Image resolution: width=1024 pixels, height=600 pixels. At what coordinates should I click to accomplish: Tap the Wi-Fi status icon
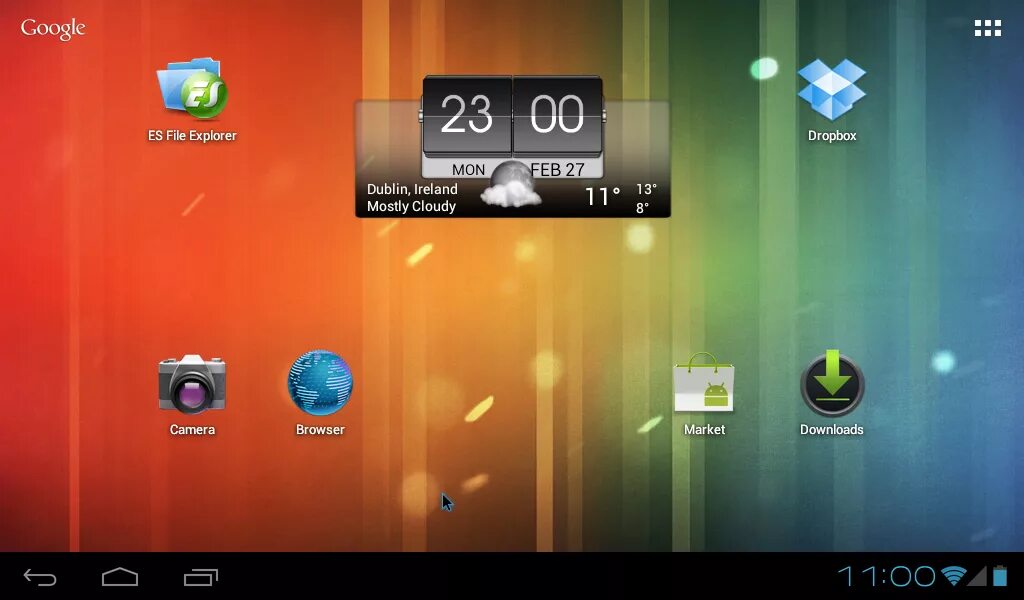(953, 576)
